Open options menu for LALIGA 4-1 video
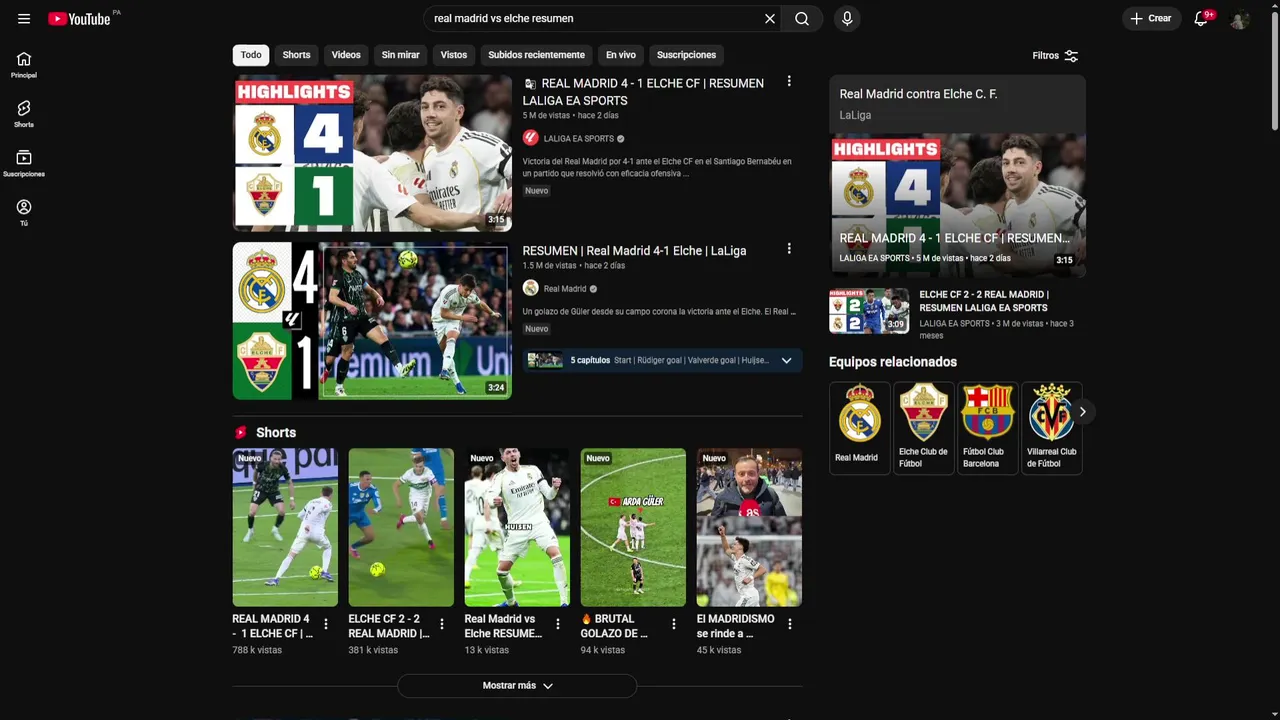The image size is (1280, 720). point(789,82)
